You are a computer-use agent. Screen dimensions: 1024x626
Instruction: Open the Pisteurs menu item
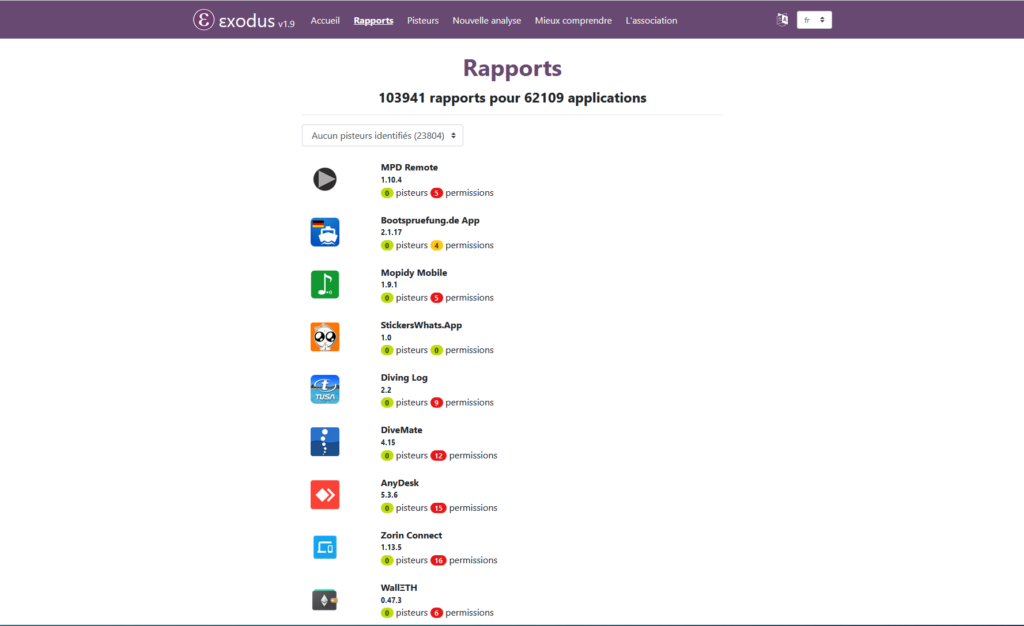(x=423, y=20)
